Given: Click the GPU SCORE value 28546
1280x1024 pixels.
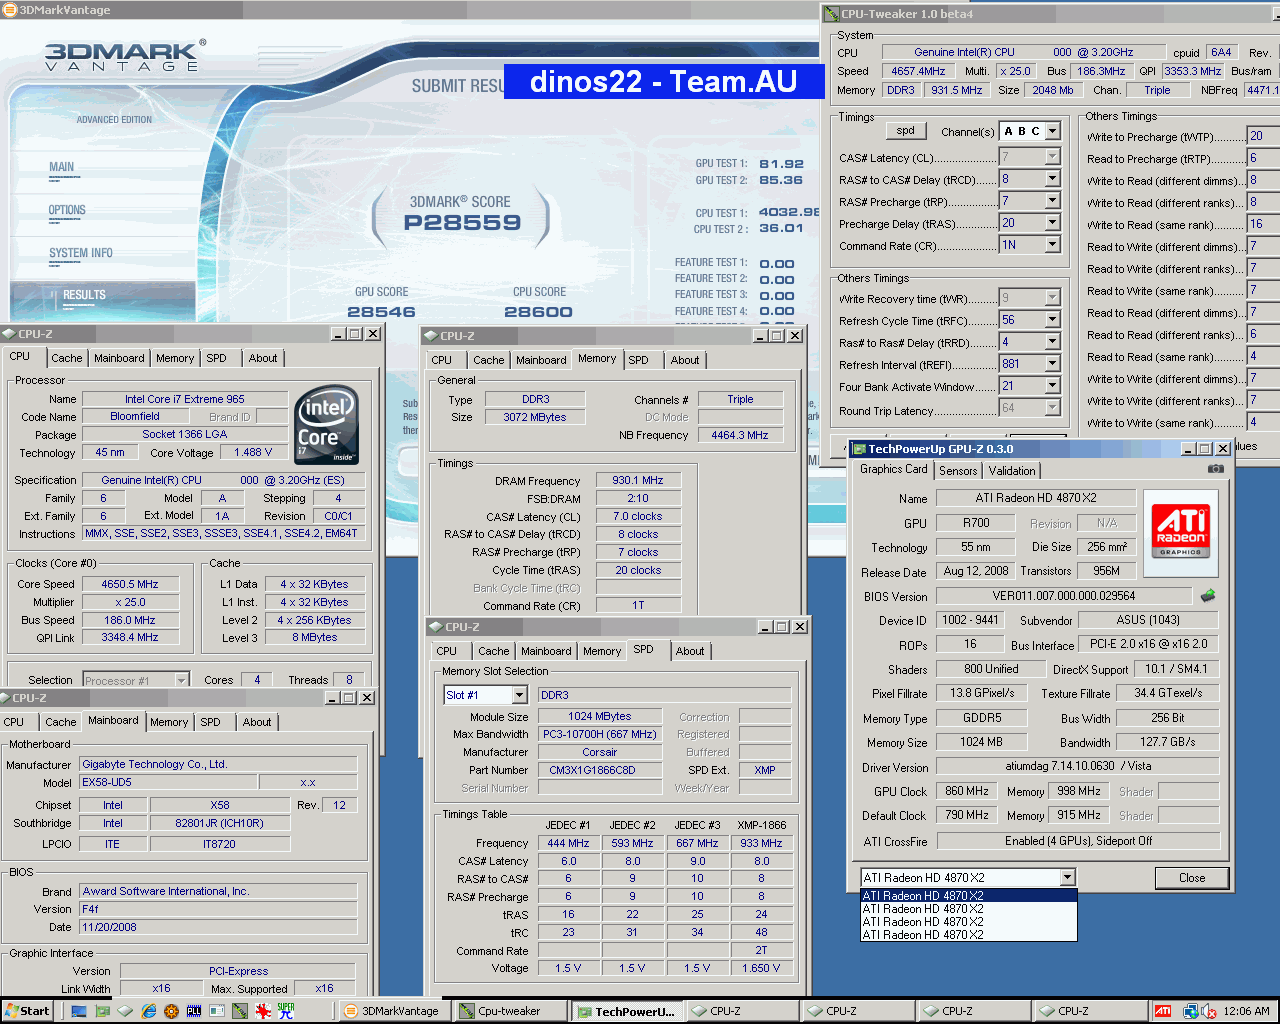Looking at the screenshot, I should pyautogui.click(x=381, y=312).
